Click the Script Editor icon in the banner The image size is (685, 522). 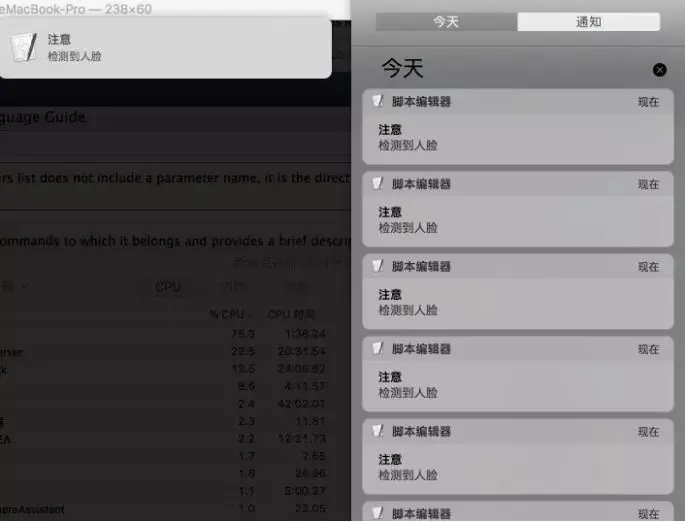pyautogui.click(x=24, y=47)
